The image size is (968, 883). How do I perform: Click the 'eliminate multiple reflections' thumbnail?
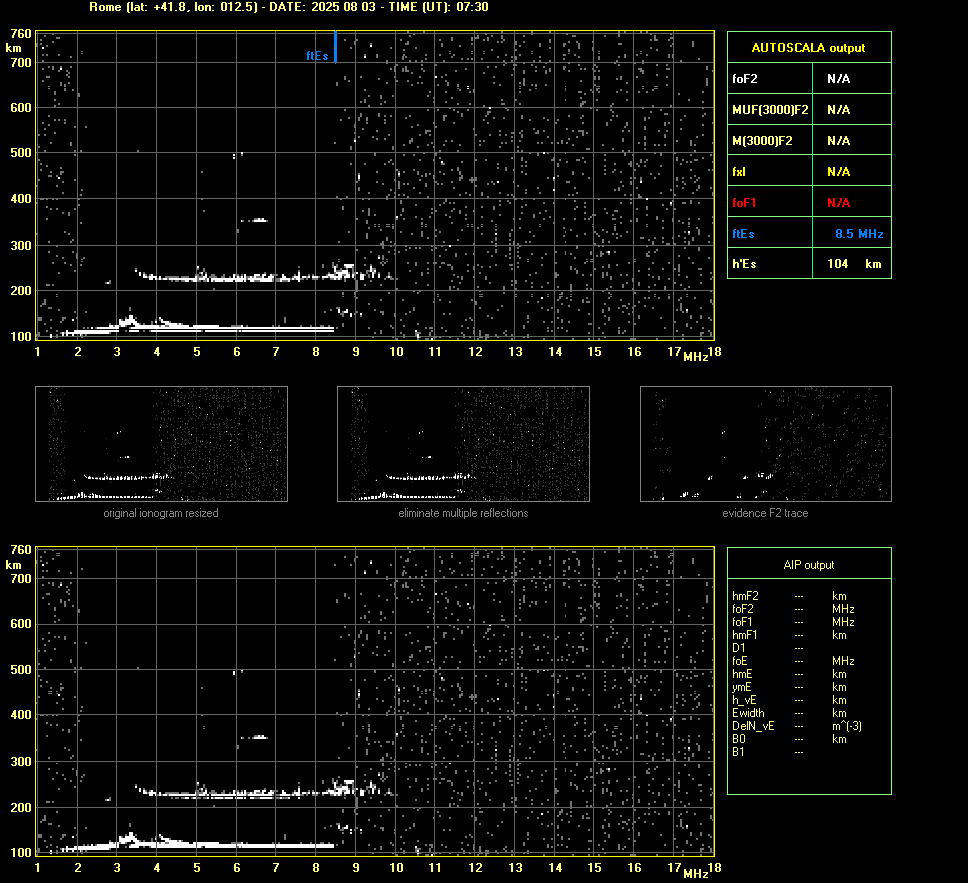click(x=463, y=444)
